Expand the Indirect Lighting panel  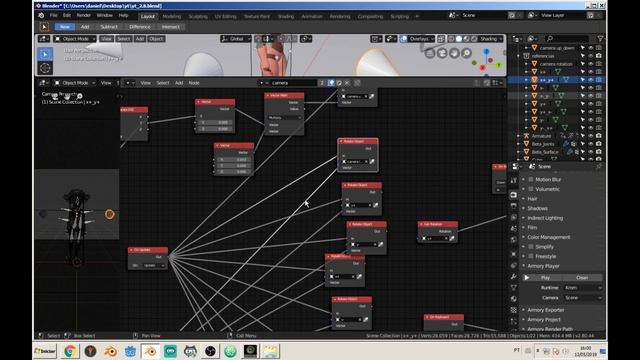(545, 218)
